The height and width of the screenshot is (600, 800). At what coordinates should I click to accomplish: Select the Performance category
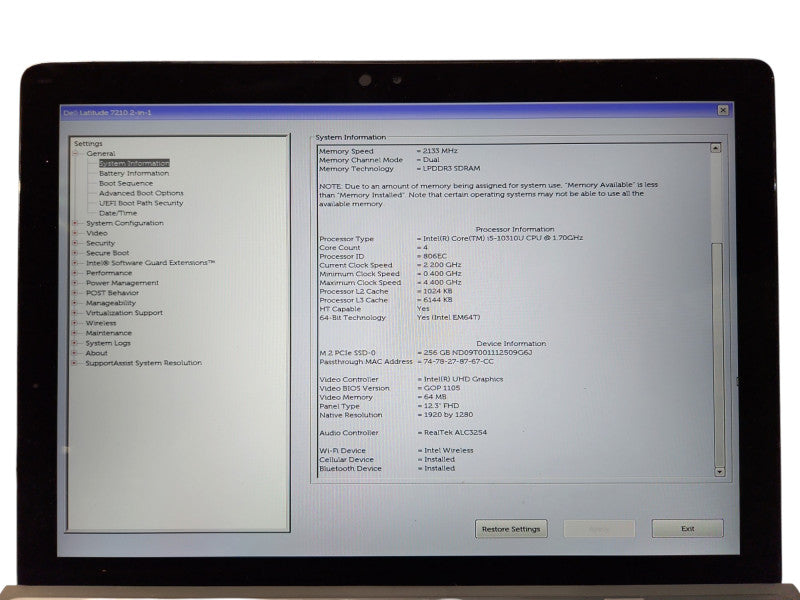pyautogui.click(x=109, y=273)
